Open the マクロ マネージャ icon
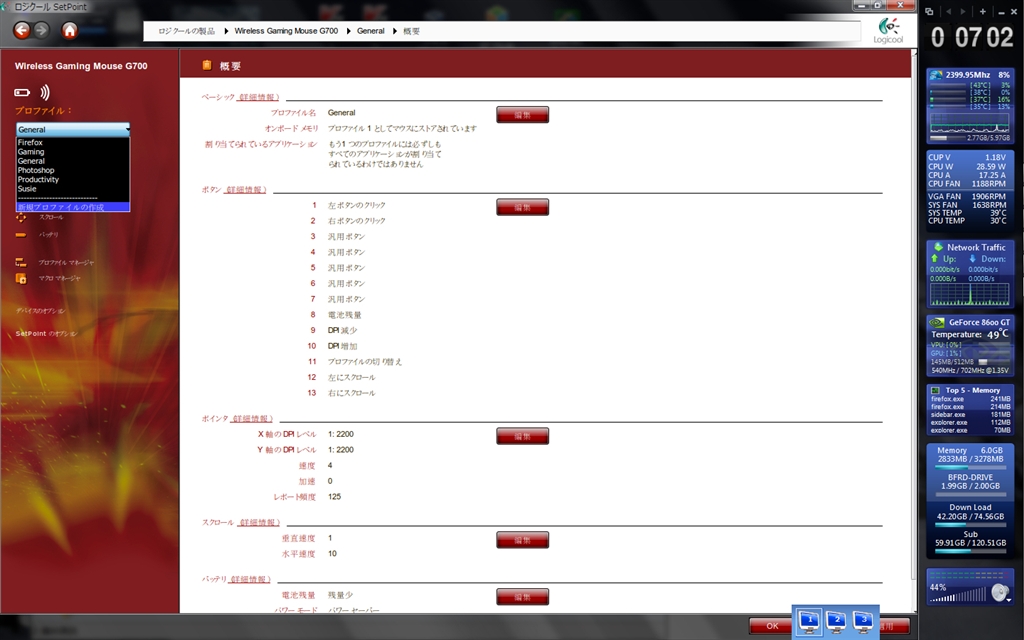 21,278
